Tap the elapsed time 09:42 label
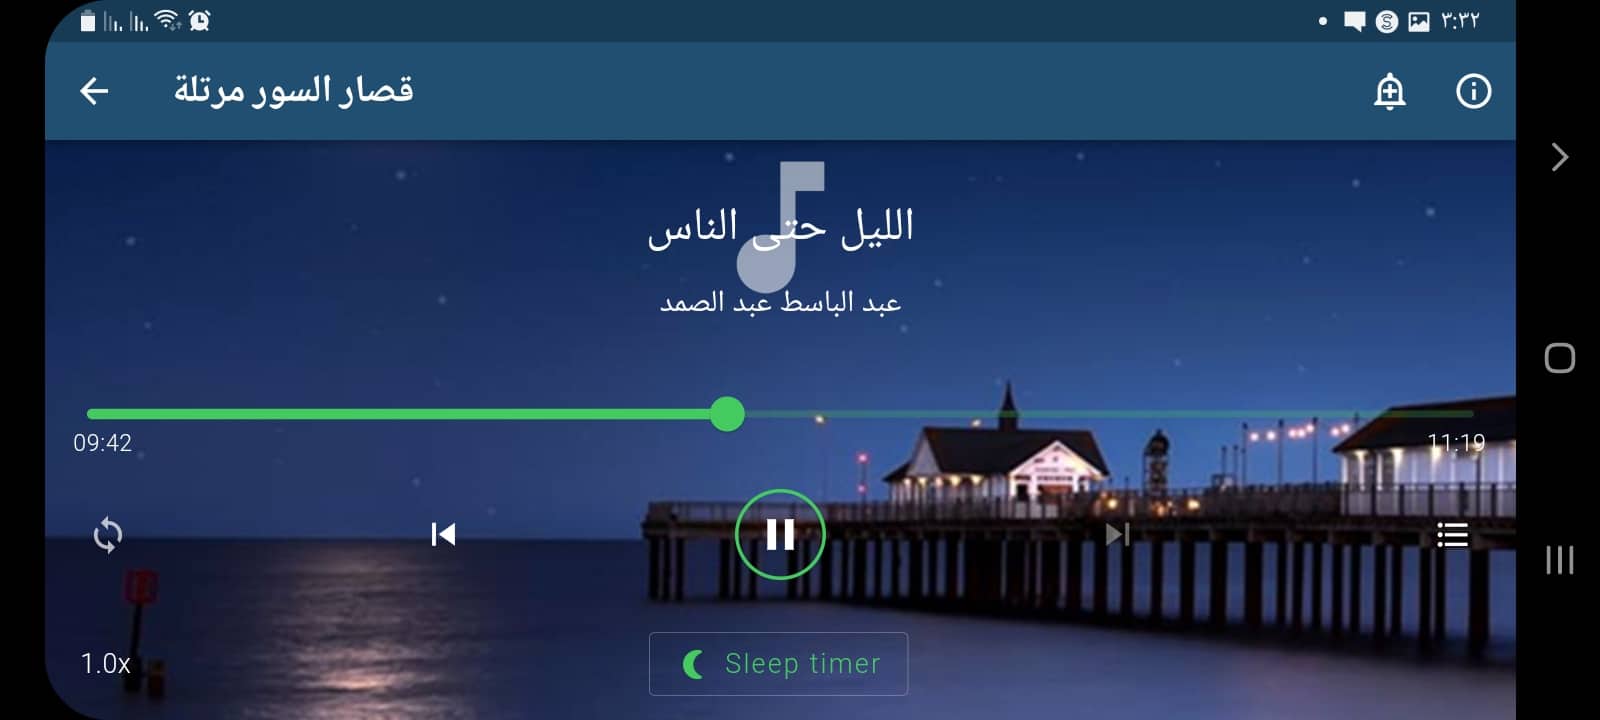1600x720 pixels. (102, 443)
